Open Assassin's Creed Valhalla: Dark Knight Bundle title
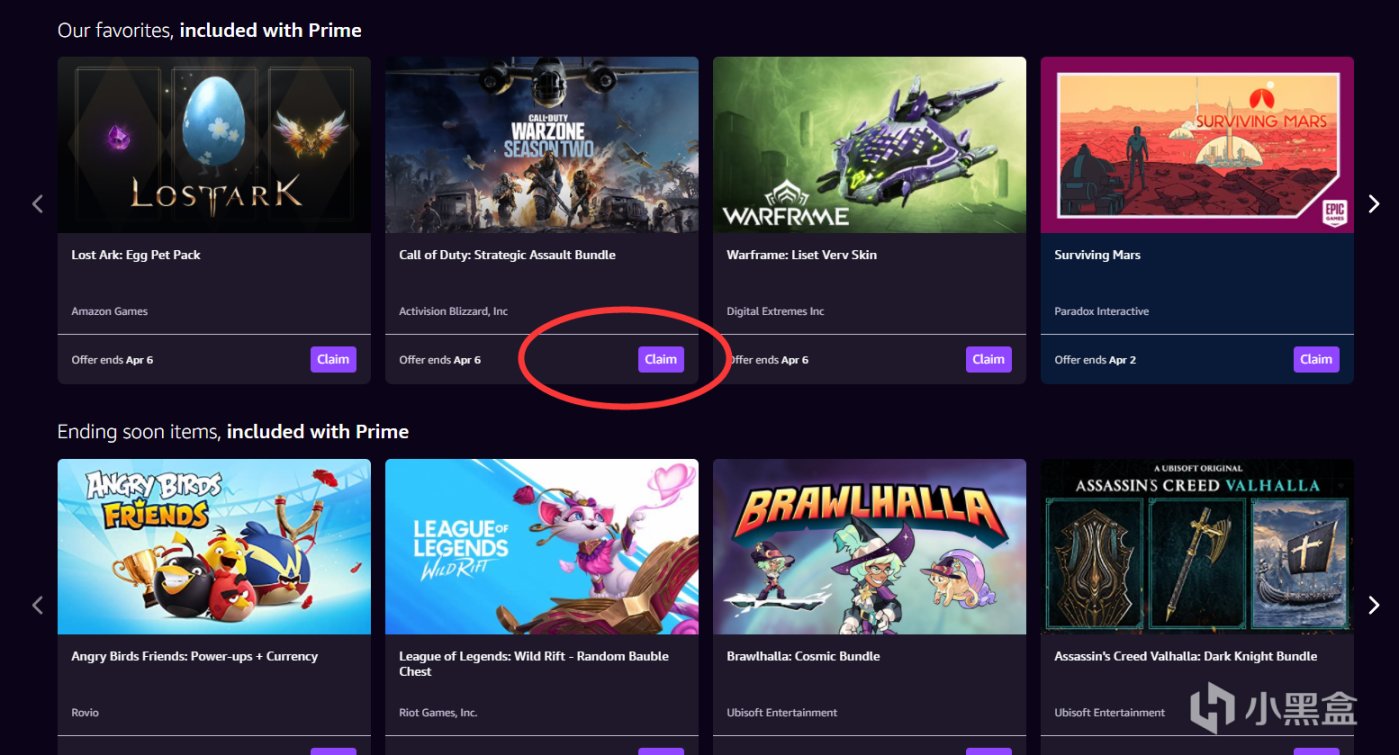The height and width of the screenshot is (755, 1399). point(1185,657)
